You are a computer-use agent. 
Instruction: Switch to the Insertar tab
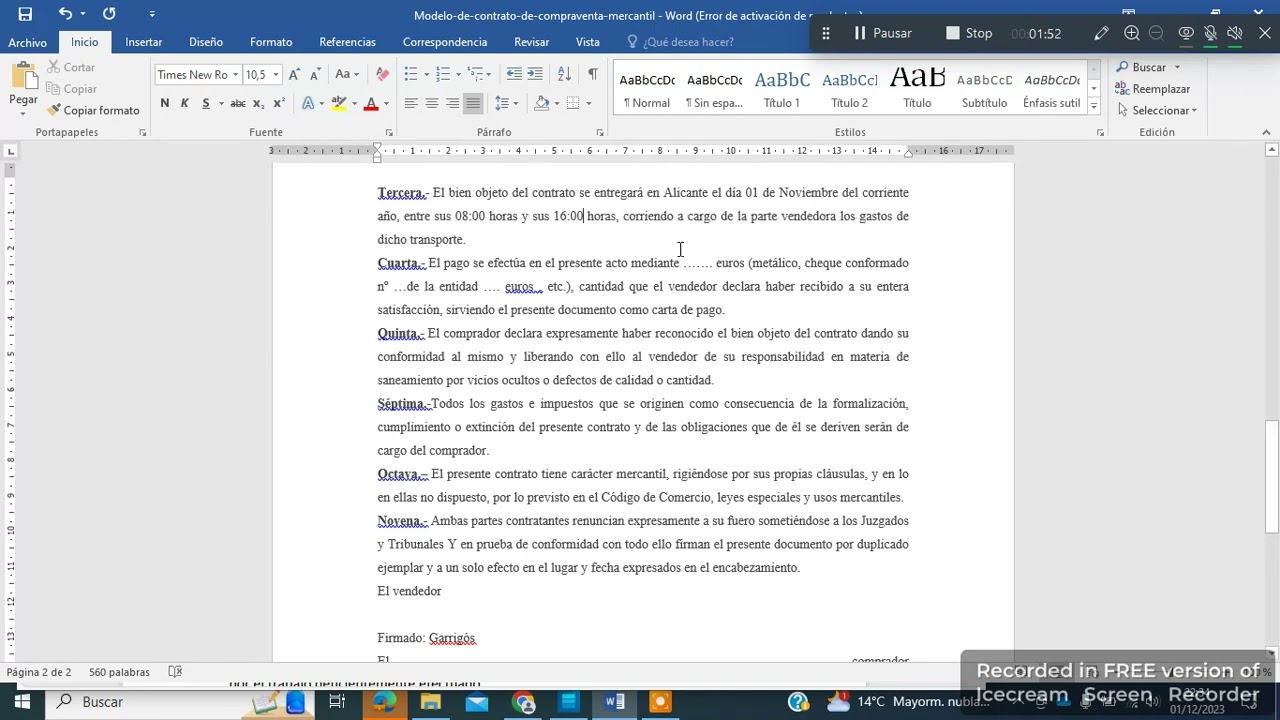pos(143,42)
